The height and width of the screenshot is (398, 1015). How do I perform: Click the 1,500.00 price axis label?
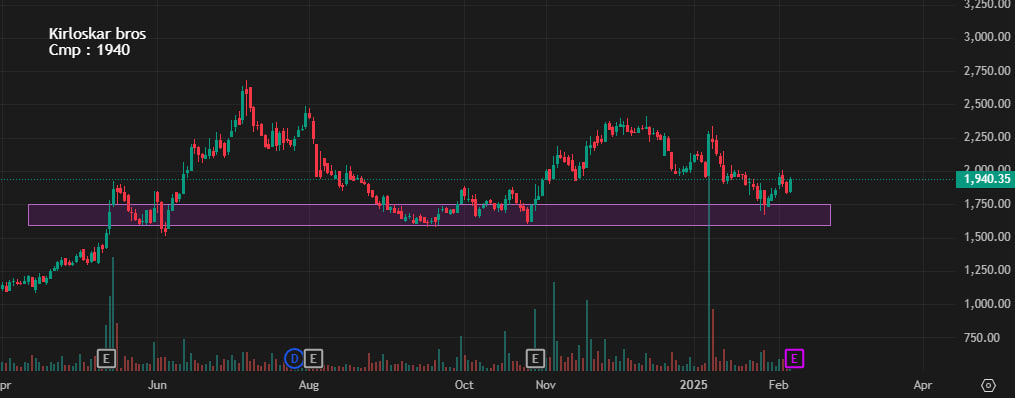[x=988, y=238]
